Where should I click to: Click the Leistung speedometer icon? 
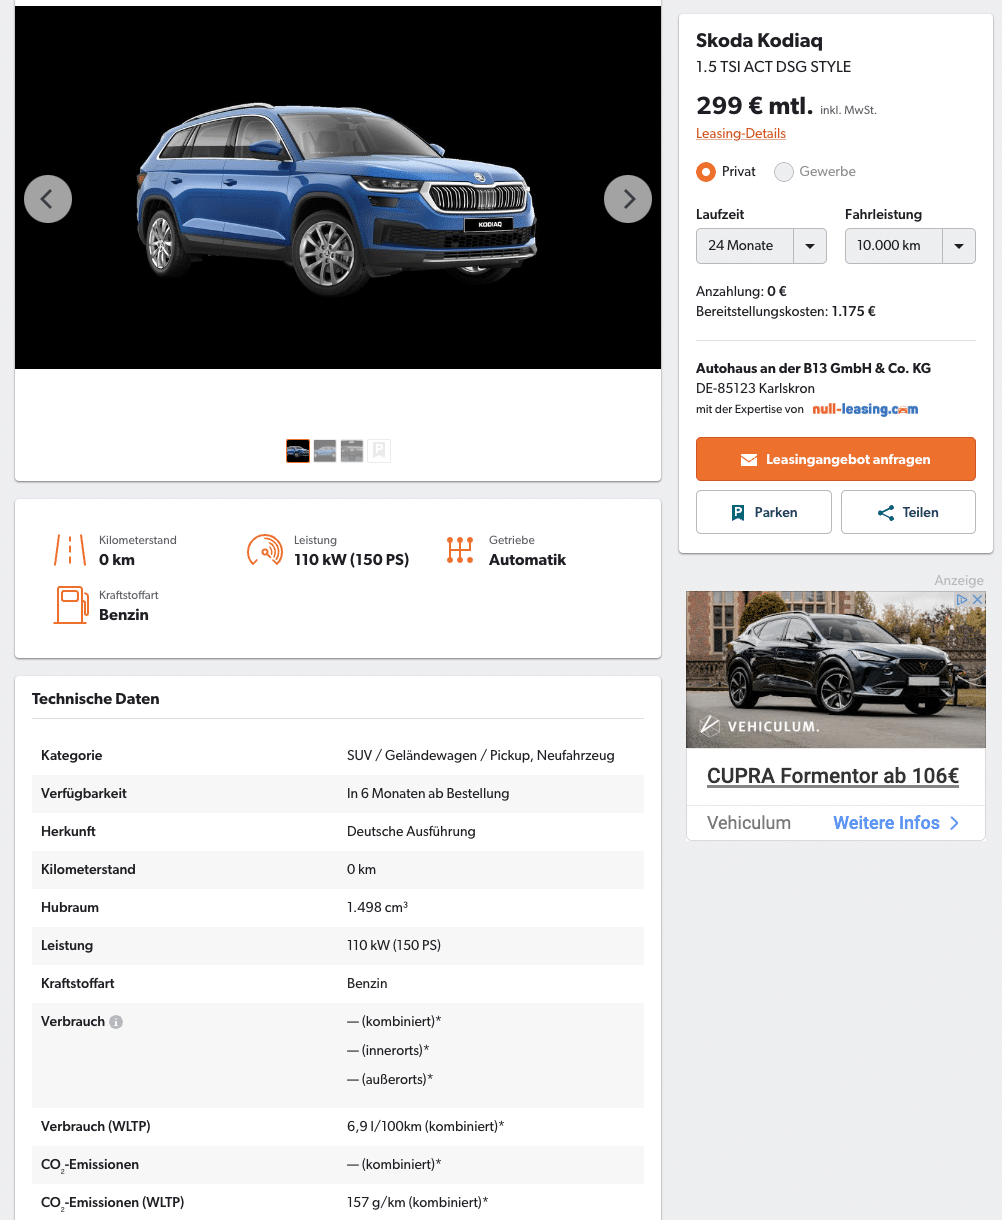[x=264, y=550]
